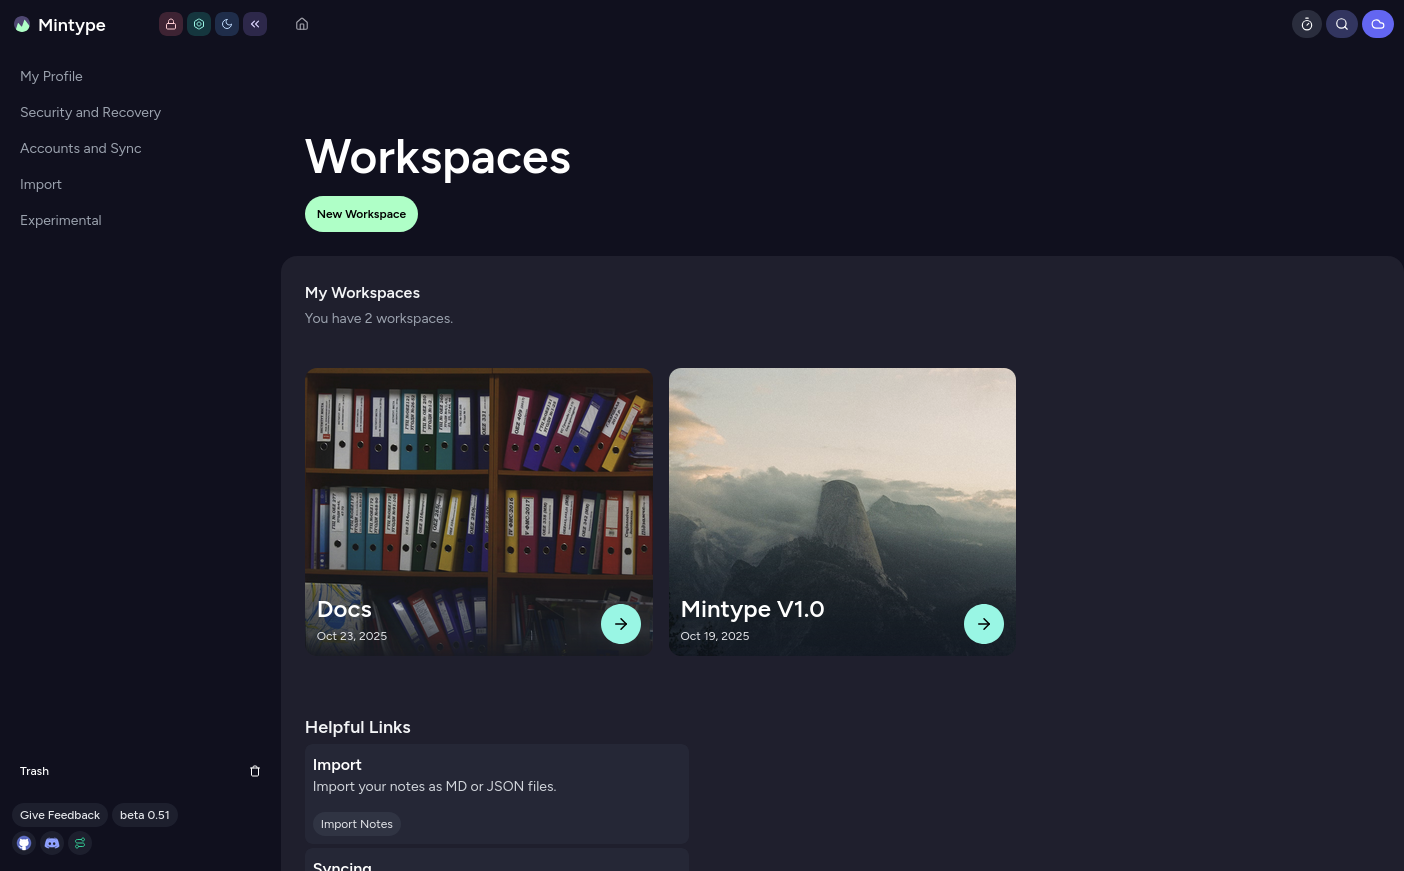The height and width of the screenshot is (871, 1404).
Task: Collapse the sidebar with the double chevron
Action: [255, 24]
